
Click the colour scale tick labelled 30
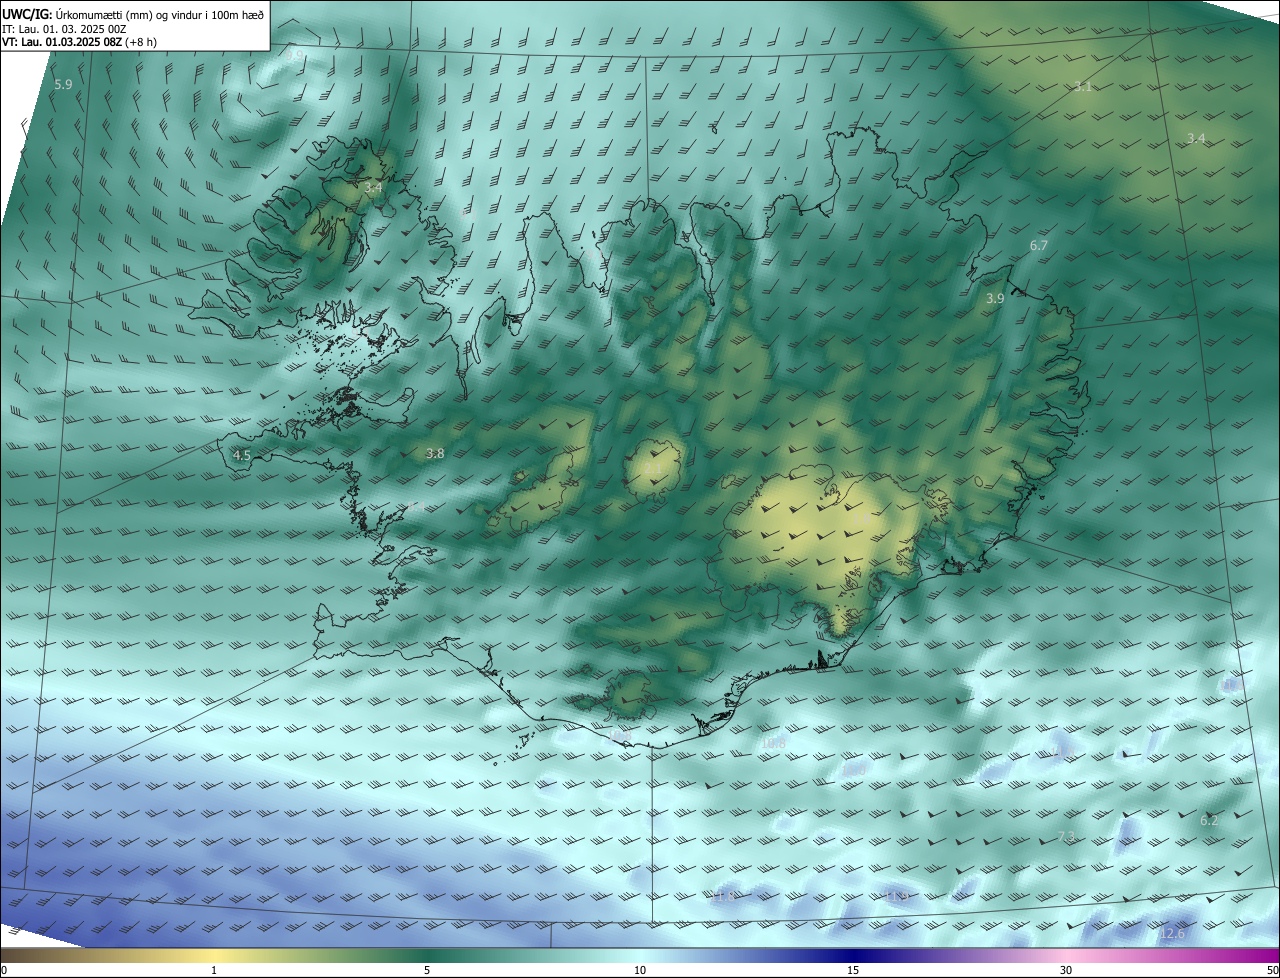point(1066,970)
